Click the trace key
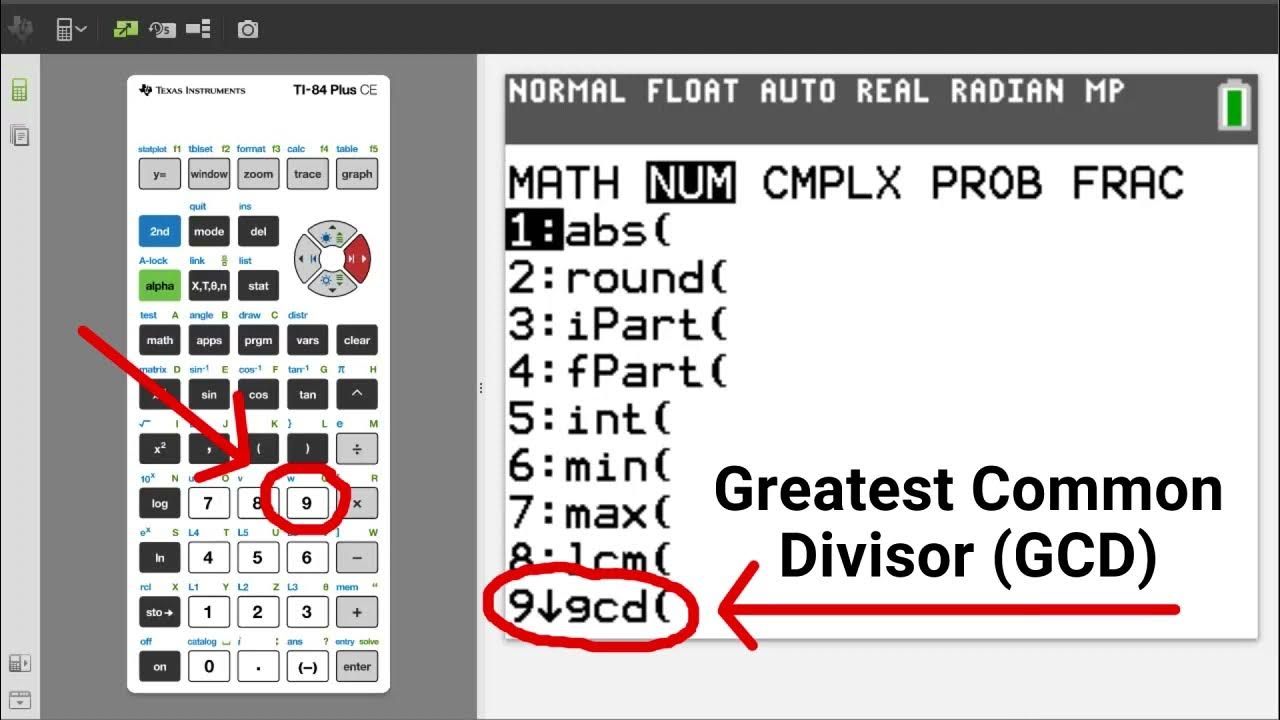Image resolution: width=1280 pixels, height=720 pixels. pyautogui.click(x=308, y=174)
